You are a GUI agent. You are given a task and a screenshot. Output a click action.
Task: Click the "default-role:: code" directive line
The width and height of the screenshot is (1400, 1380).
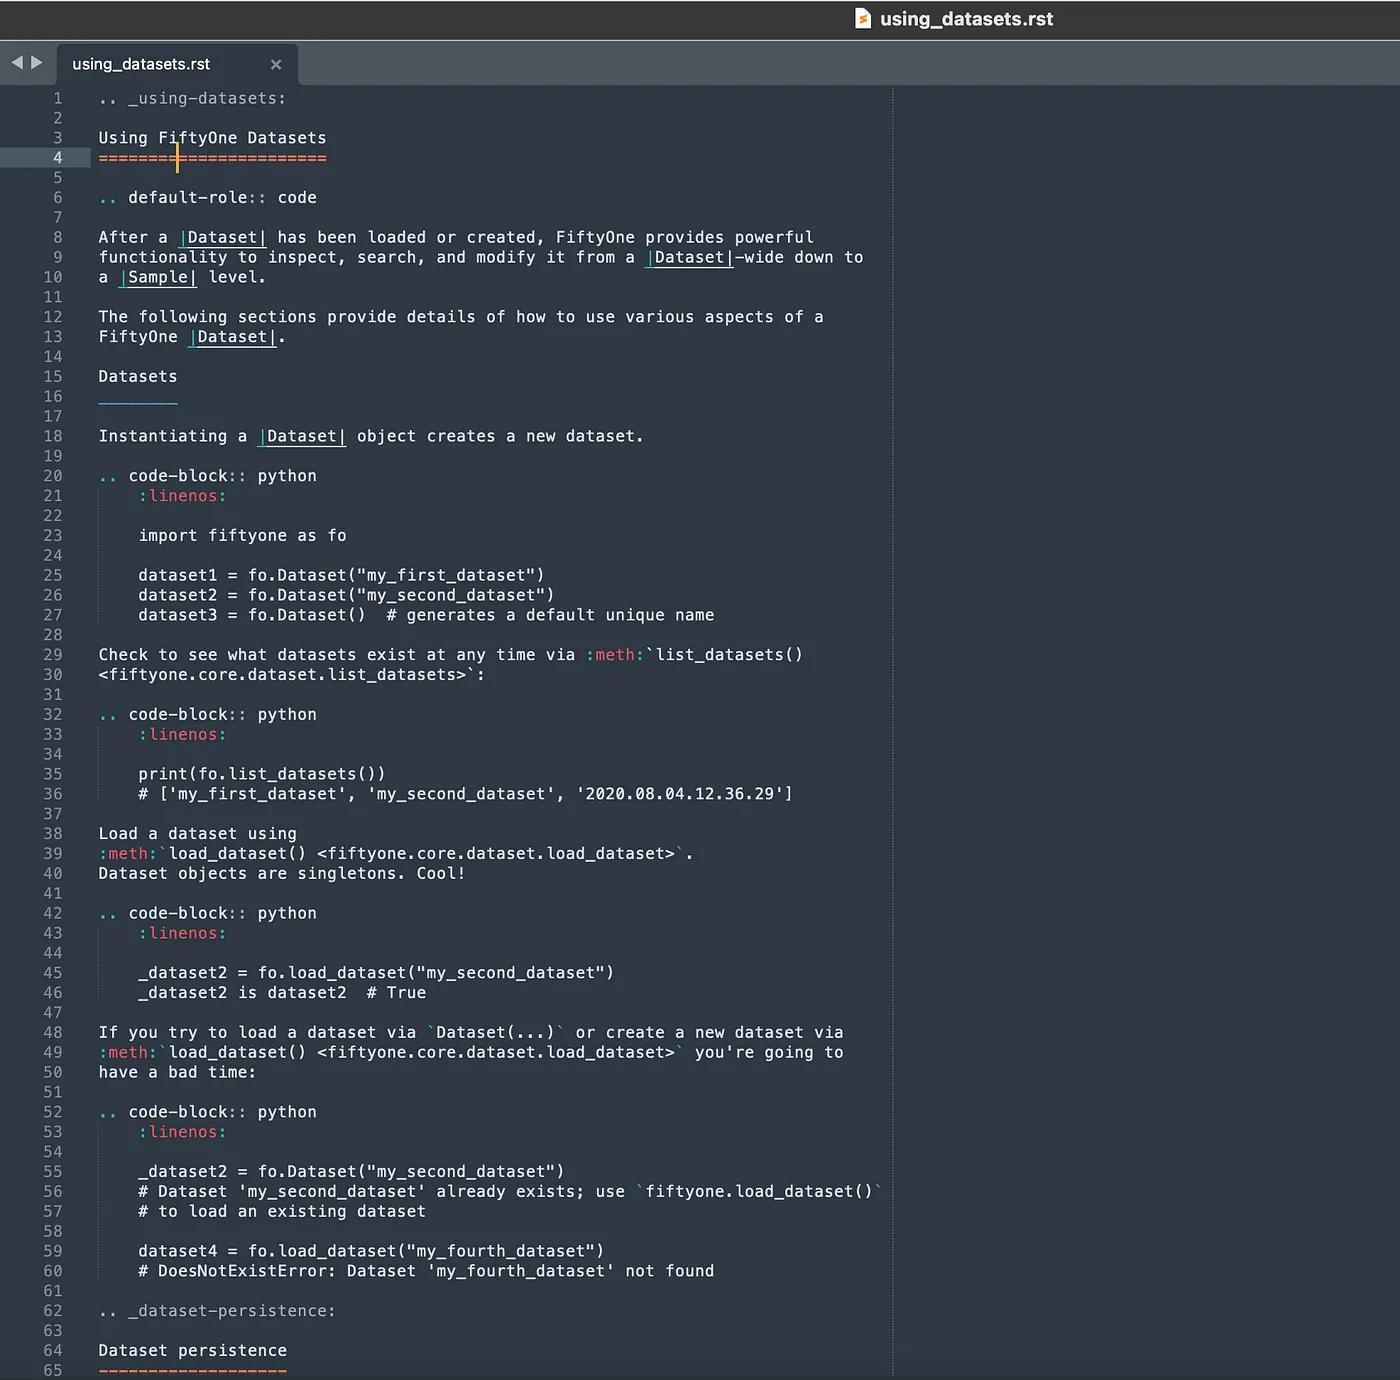(x=221, y=198)
